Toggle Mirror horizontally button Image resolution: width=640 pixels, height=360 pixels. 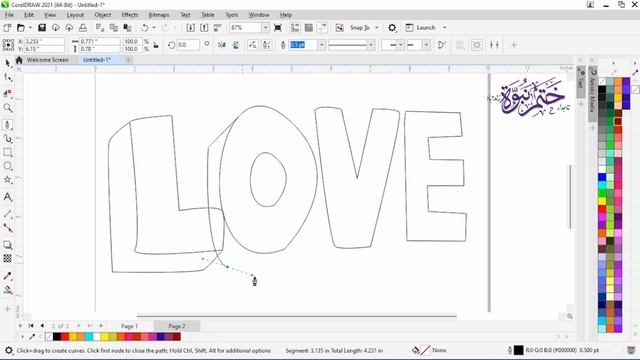[x=222, y=45]
